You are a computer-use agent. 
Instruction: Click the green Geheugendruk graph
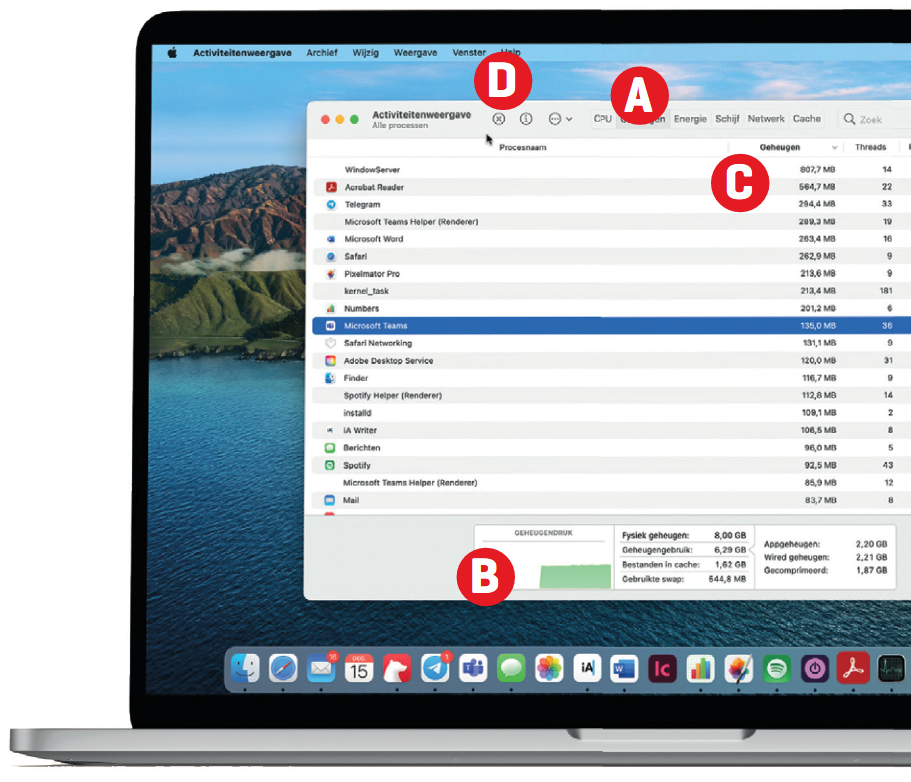[575, 576]
